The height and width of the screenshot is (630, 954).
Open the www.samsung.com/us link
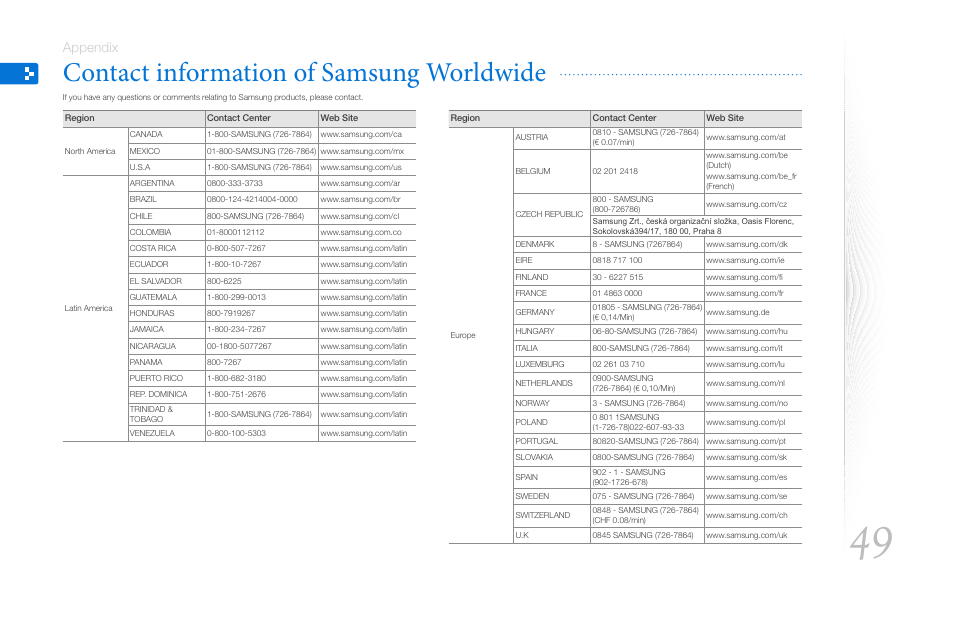point(361,167)
